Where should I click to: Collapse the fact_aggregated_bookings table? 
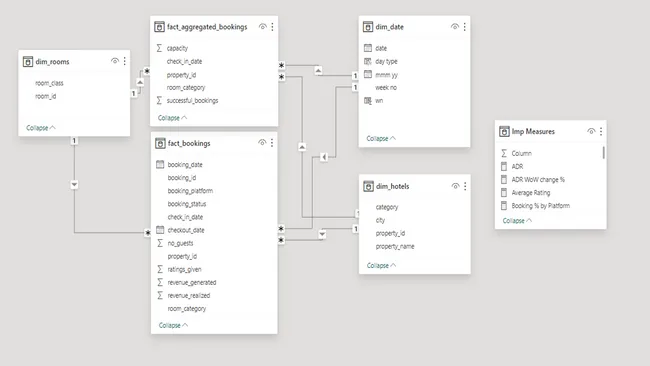coord(172,118)
